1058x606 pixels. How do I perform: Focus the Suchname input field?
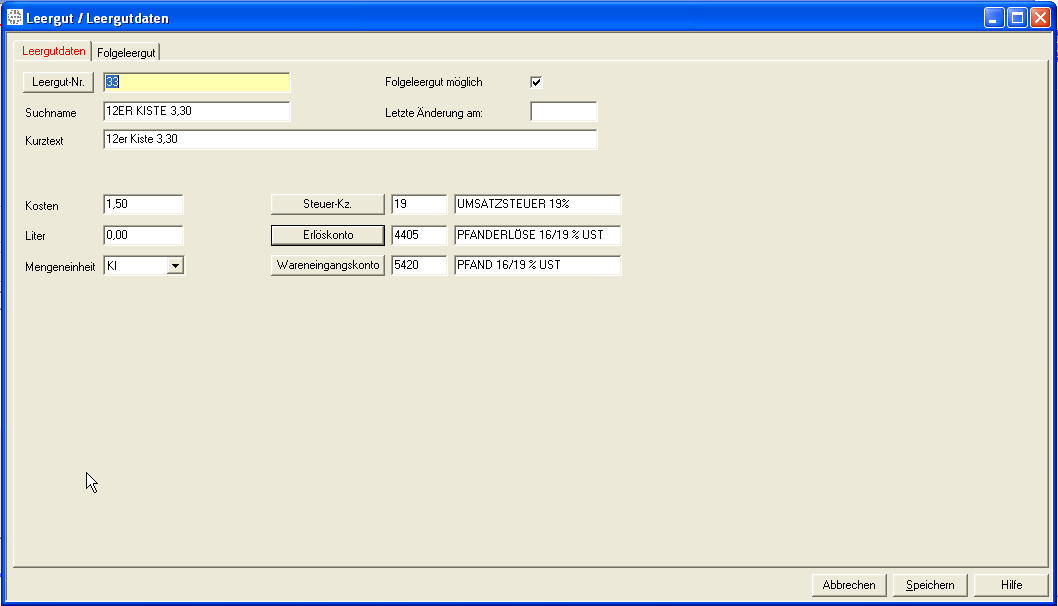click(197, 112)
